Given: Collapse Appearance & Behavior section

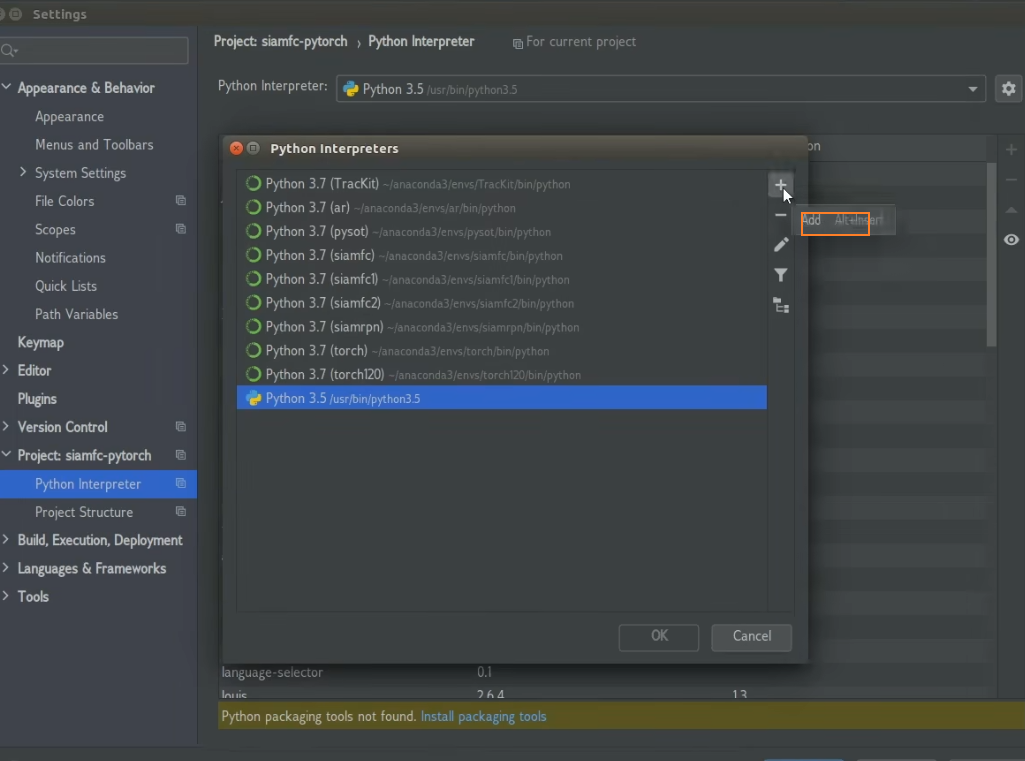Looking at the screenshot, I should coord(7,87).
